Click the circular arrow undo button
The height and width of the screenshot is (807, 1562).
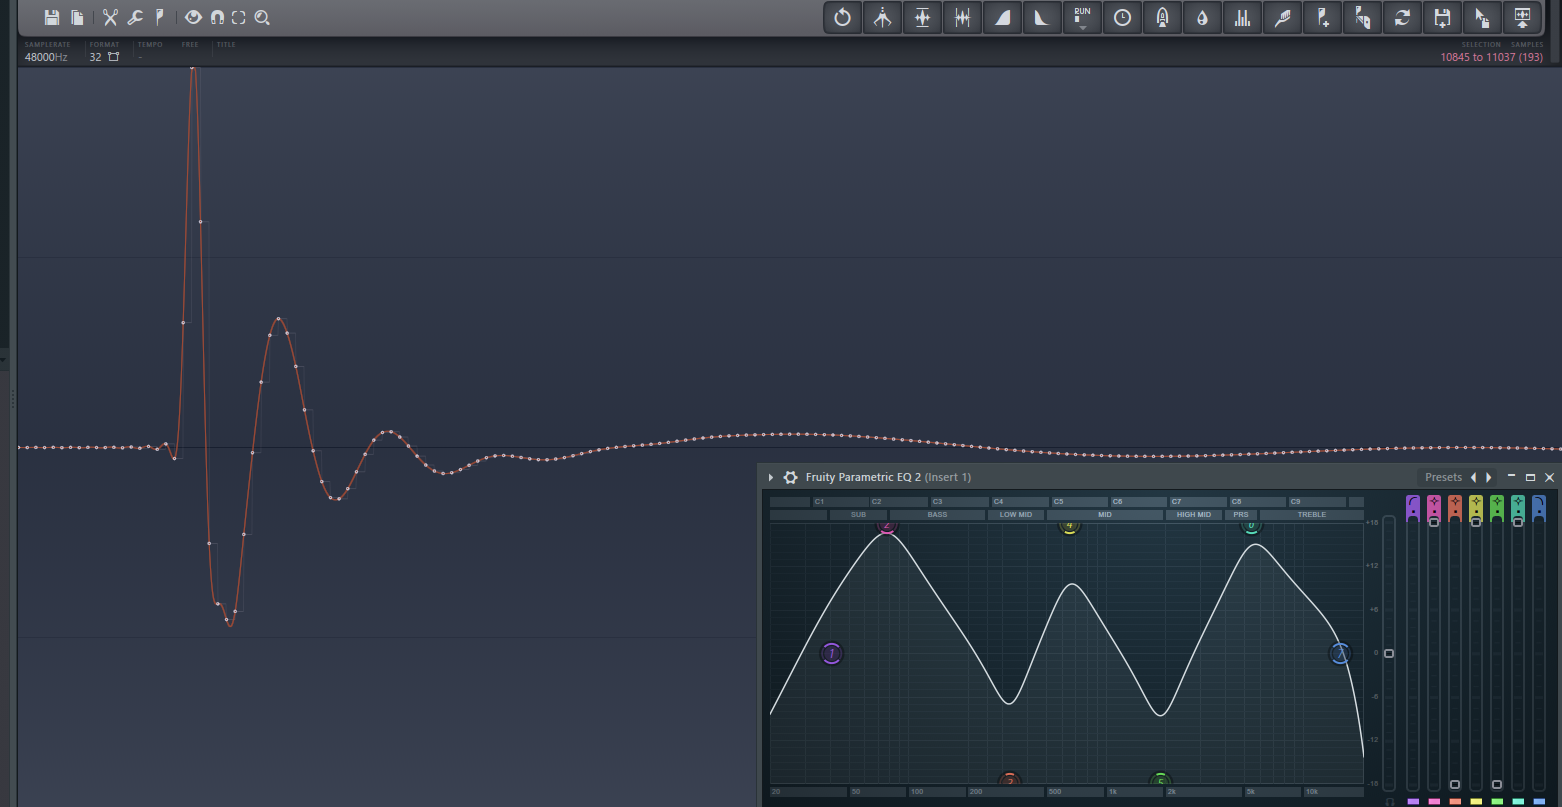(842, 17)
